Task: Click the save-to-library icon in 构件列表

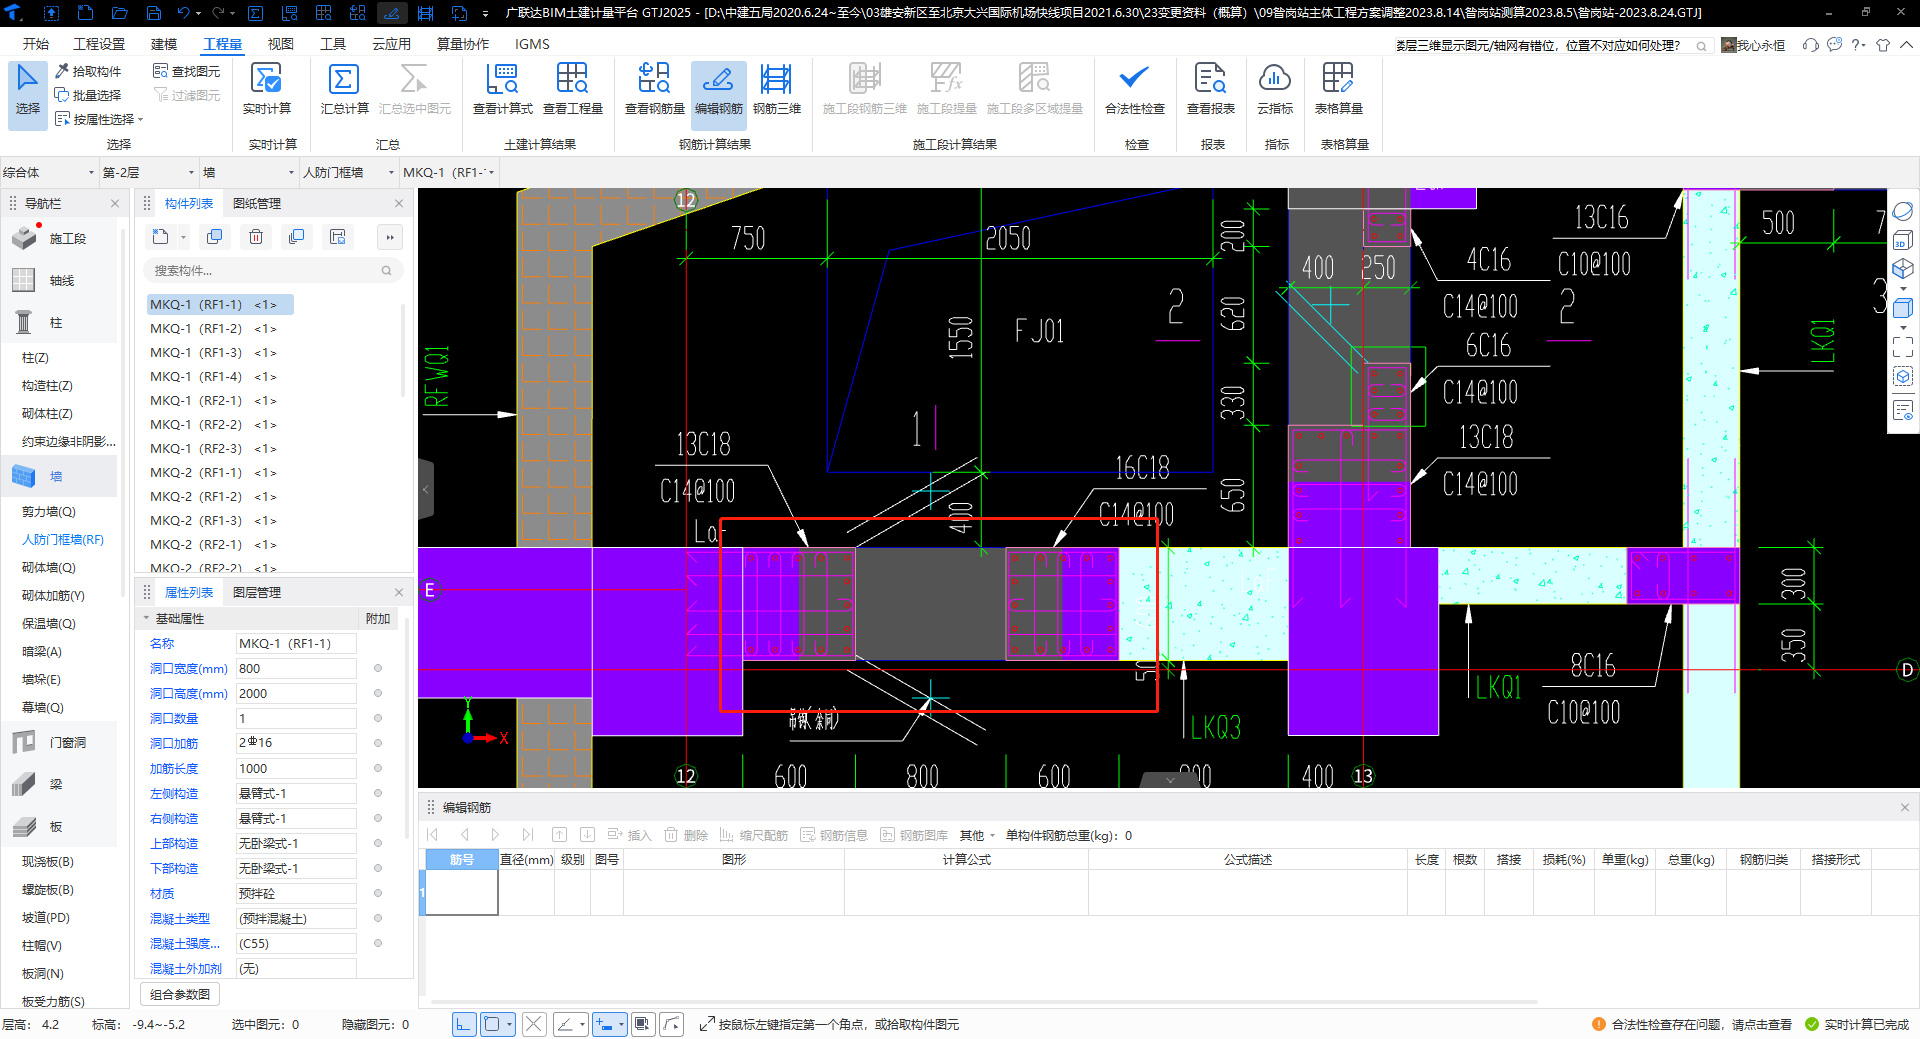Action: [338, 237]
